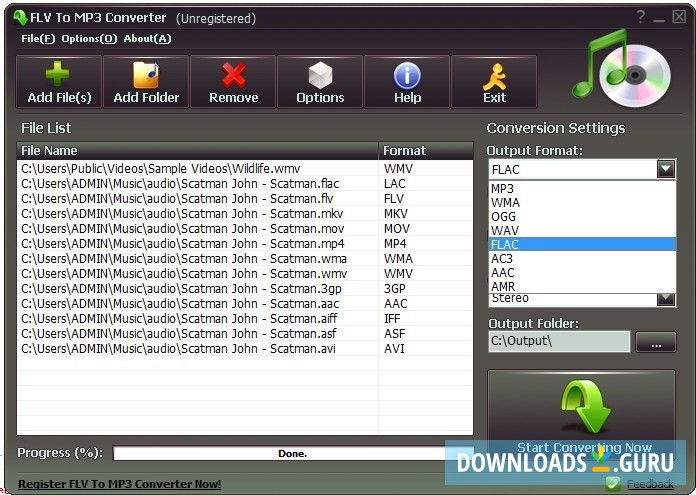The width and height of the screenshot is (696, 495).
Task: Select the Scatman.flac file row
Action: [245, 184]
